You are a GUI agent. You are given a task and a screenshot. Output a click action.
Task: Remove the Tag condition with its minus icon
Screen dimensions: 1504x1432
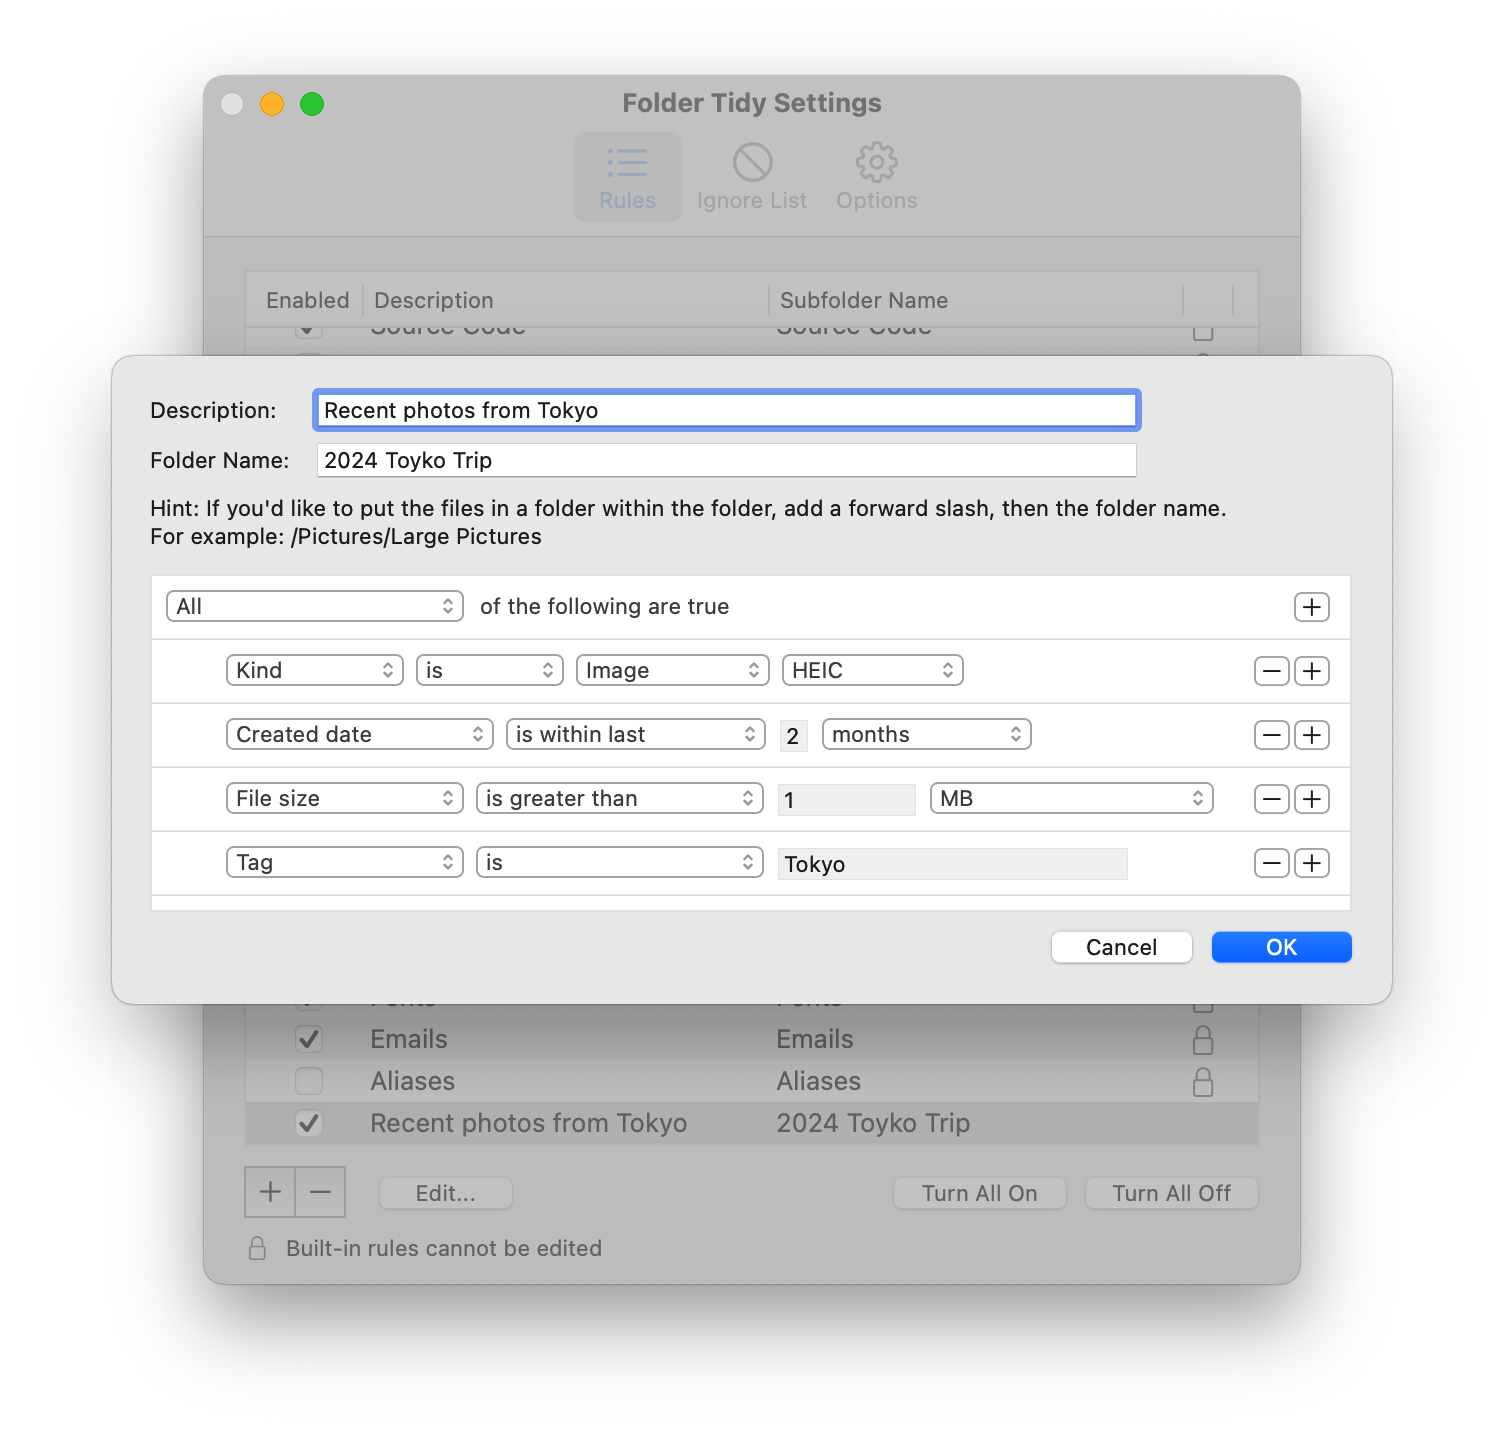tap(1271, 862)
